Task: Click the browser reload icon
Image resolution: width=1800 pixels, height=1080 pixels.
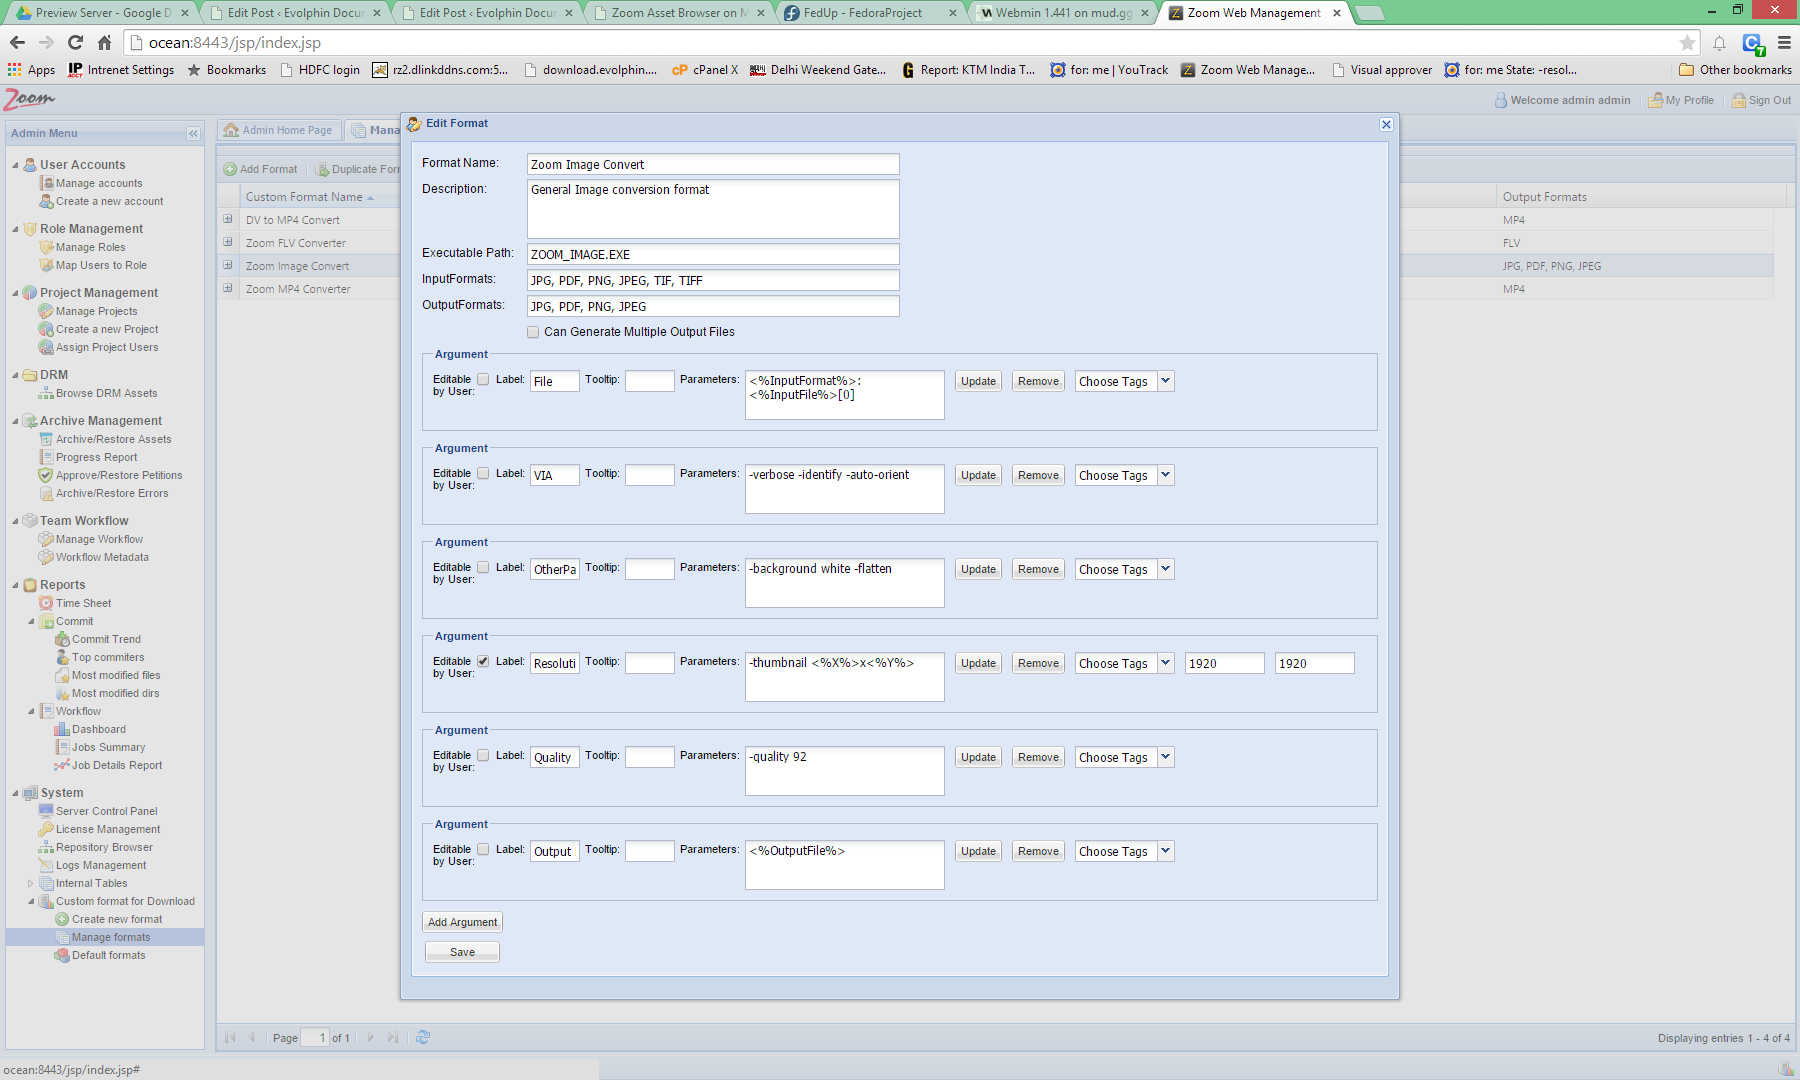Action: tap(75, 42)
